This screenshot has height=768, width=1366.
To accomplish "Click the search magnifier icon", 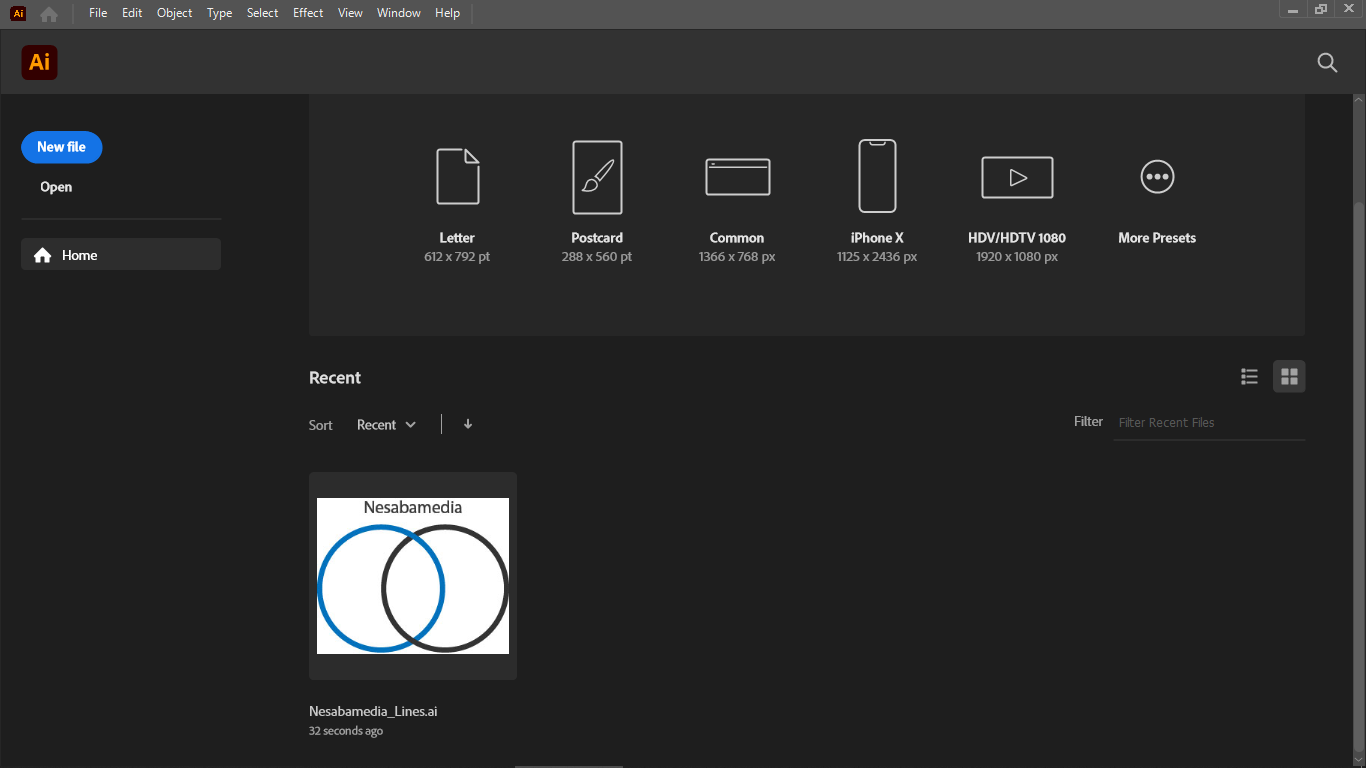I will point(1327,63).
